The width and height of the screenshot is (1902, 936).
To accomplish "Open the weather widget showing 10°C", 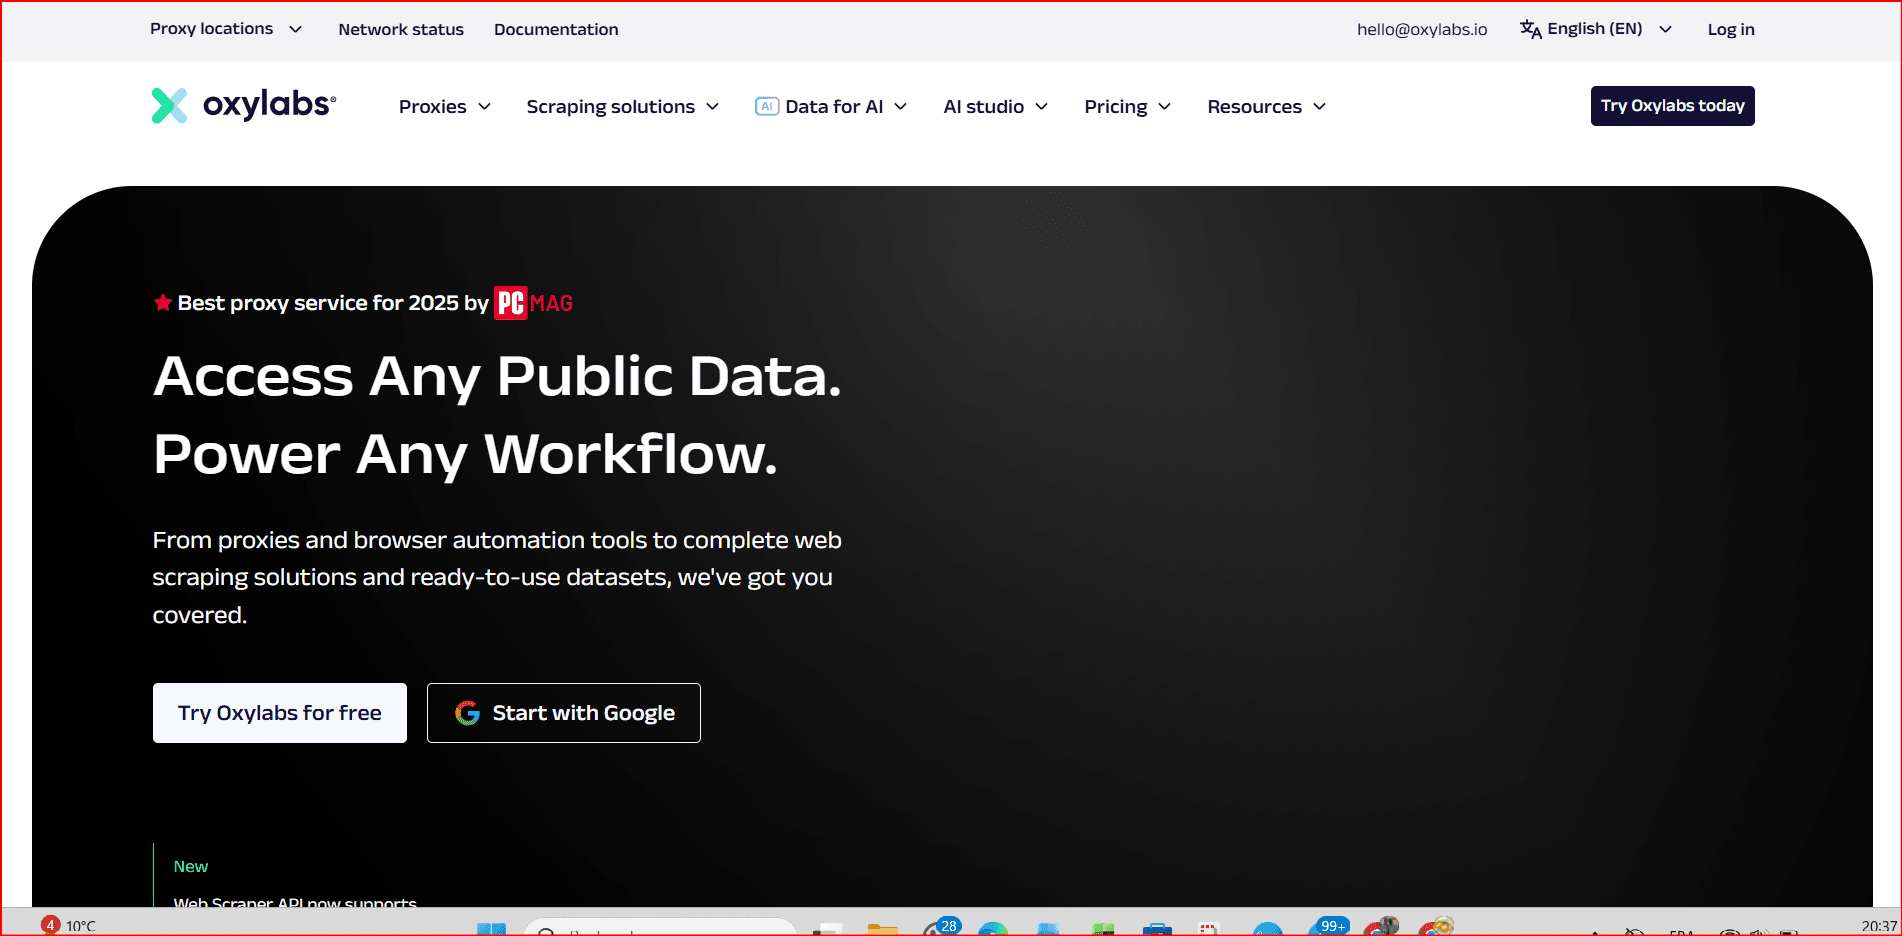I will [x=70, y=925].
